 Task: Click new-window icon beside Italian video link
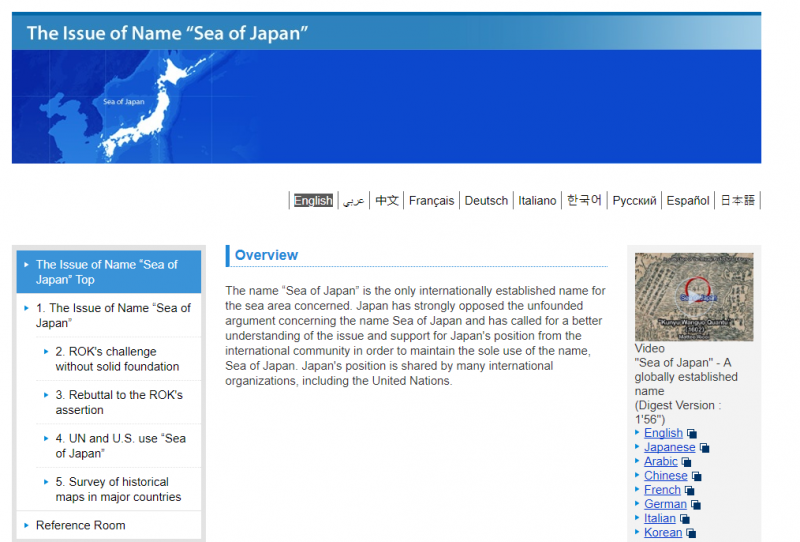(684, 519)
